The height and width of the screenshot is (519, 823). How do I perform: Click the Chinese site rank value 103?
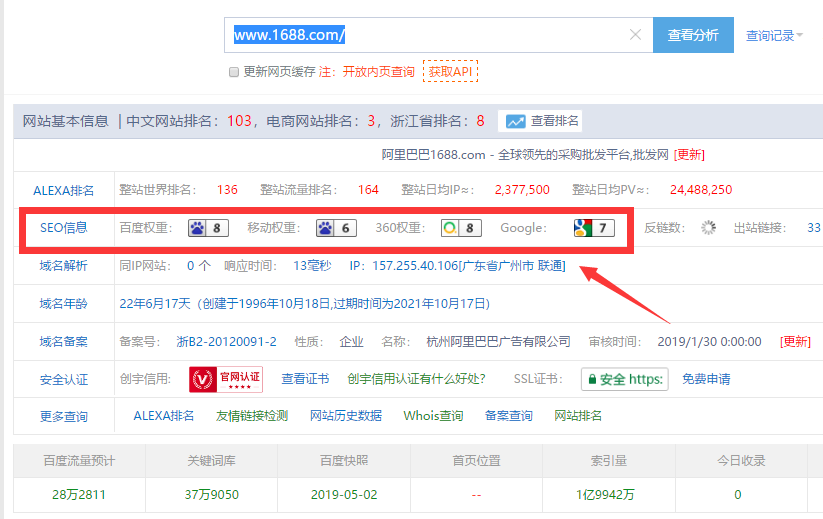tap(239, 121)
